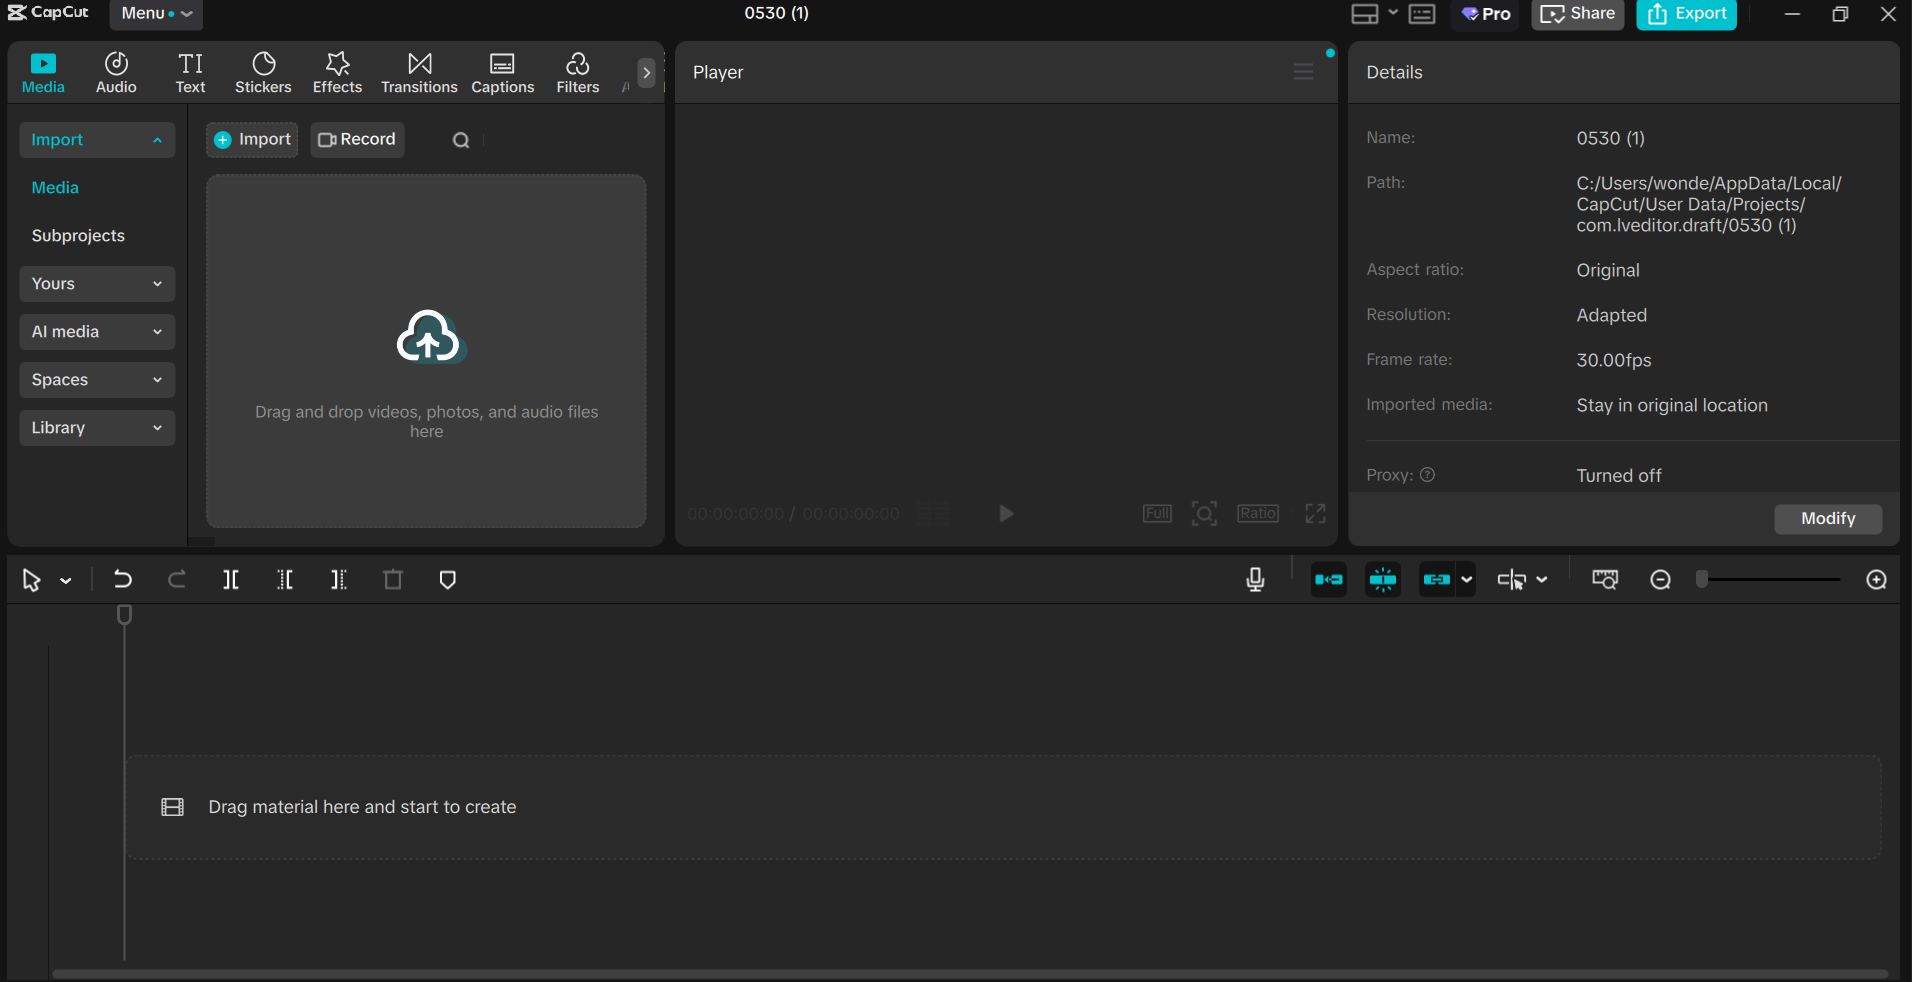Expand the Yours section
This screenshot has width=1912, height=982.
97,284
